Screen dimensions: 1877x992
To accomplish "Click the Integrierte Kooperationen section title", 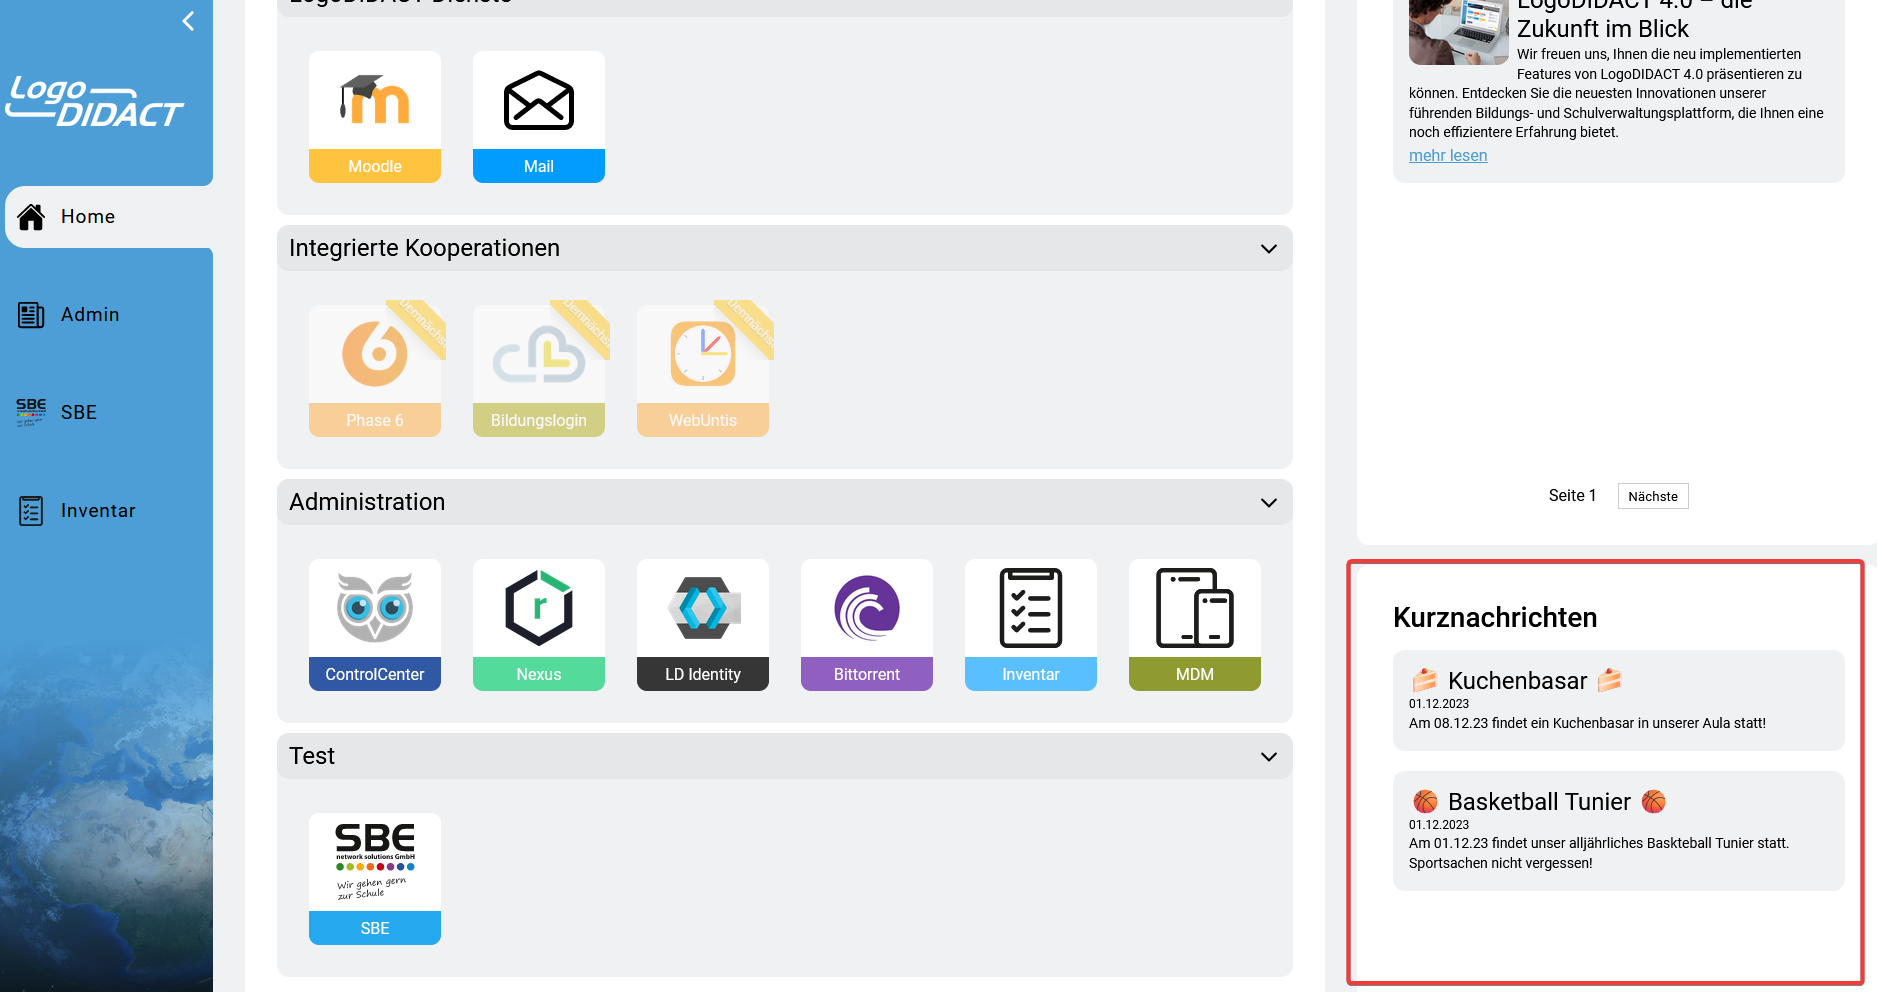I will pos(424,248).
